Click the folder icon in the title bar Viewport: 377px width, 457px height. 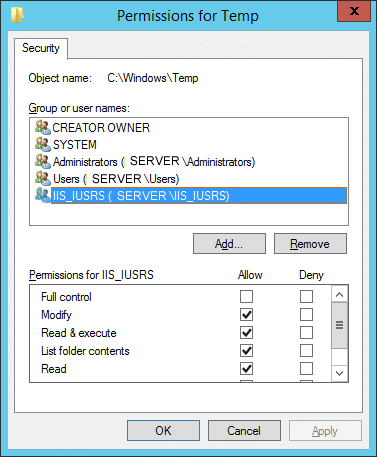(x=17, y=15)
